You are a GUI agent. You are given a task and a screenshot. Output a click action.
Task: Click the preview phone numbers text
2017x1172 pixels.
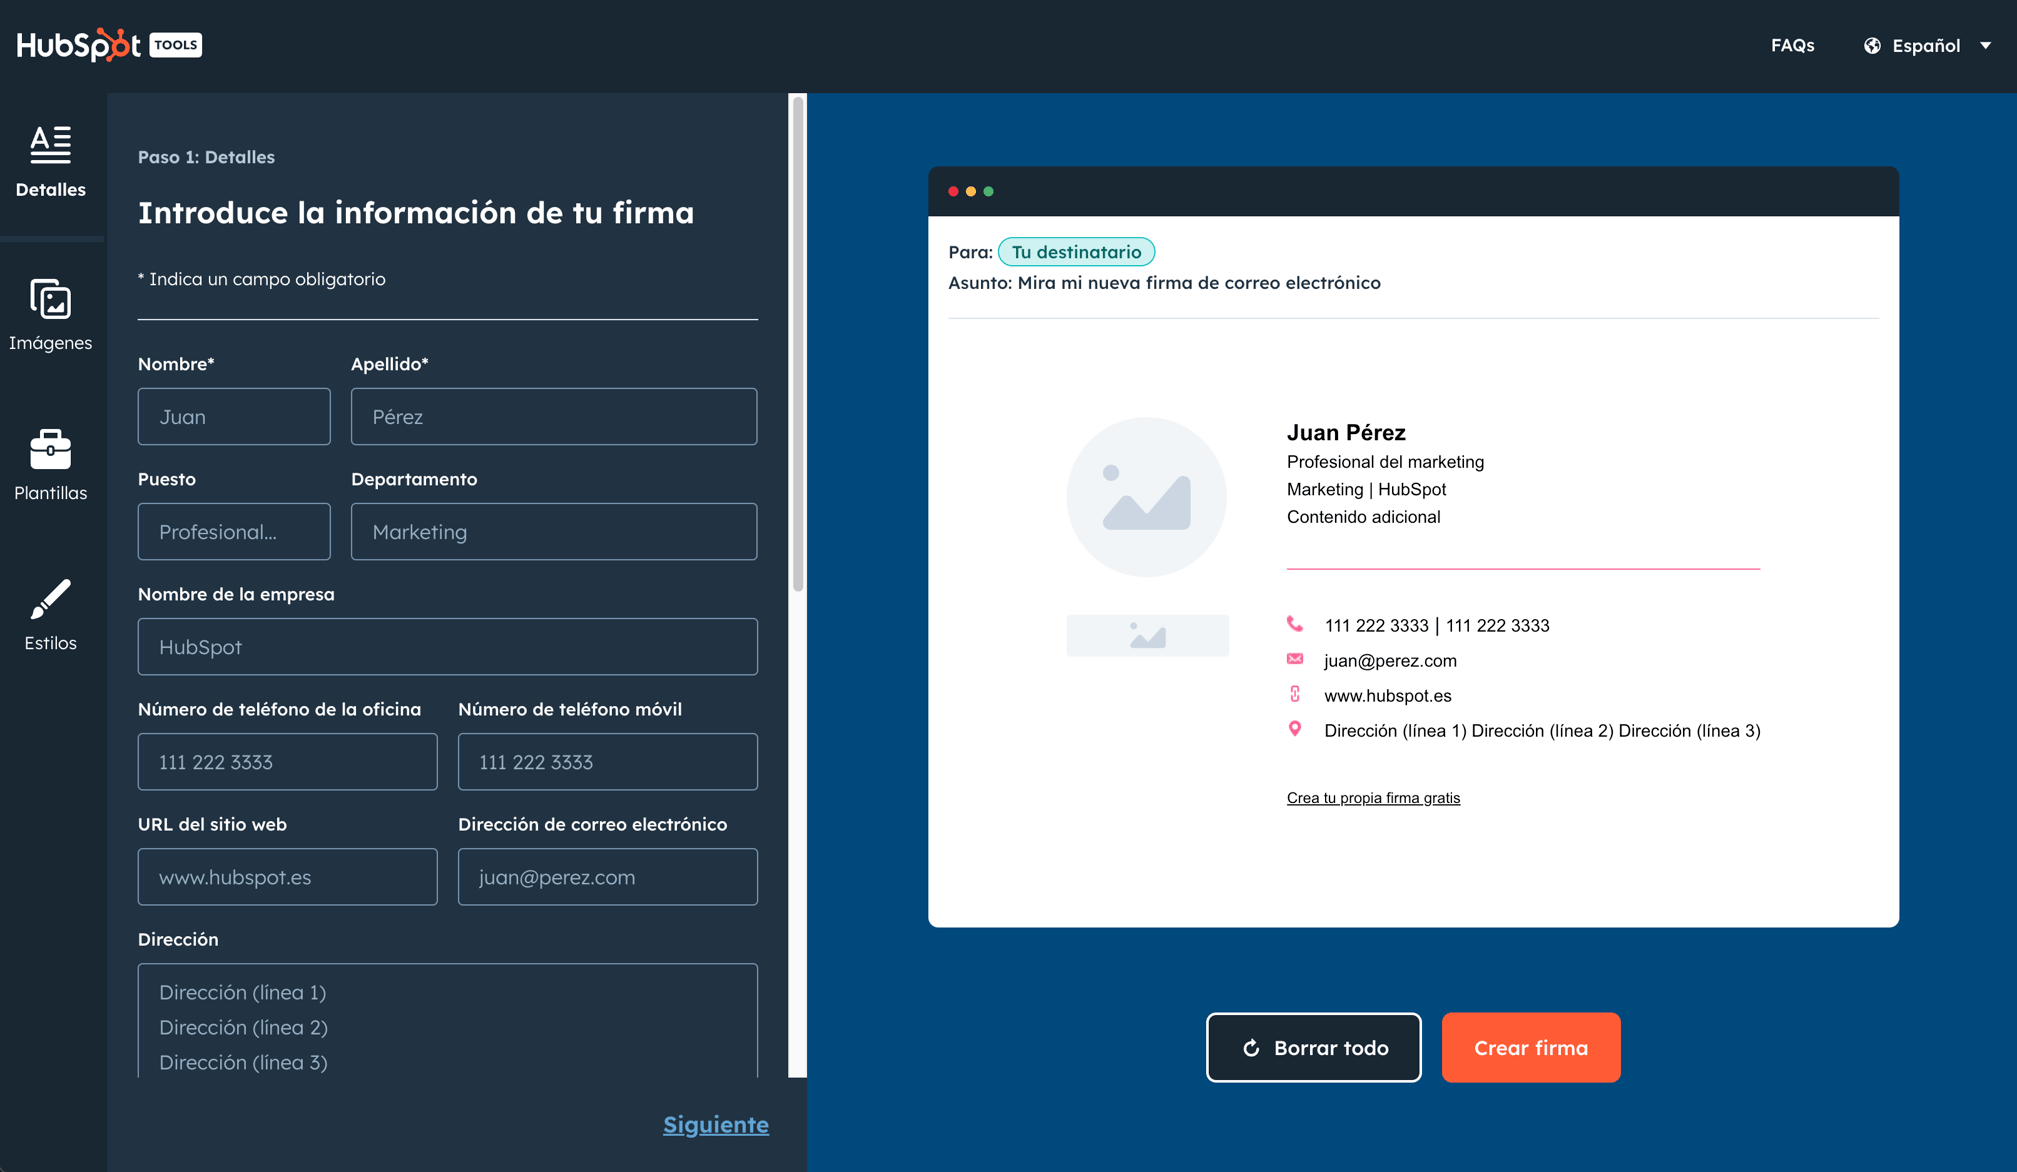(x=1436, y=626)
